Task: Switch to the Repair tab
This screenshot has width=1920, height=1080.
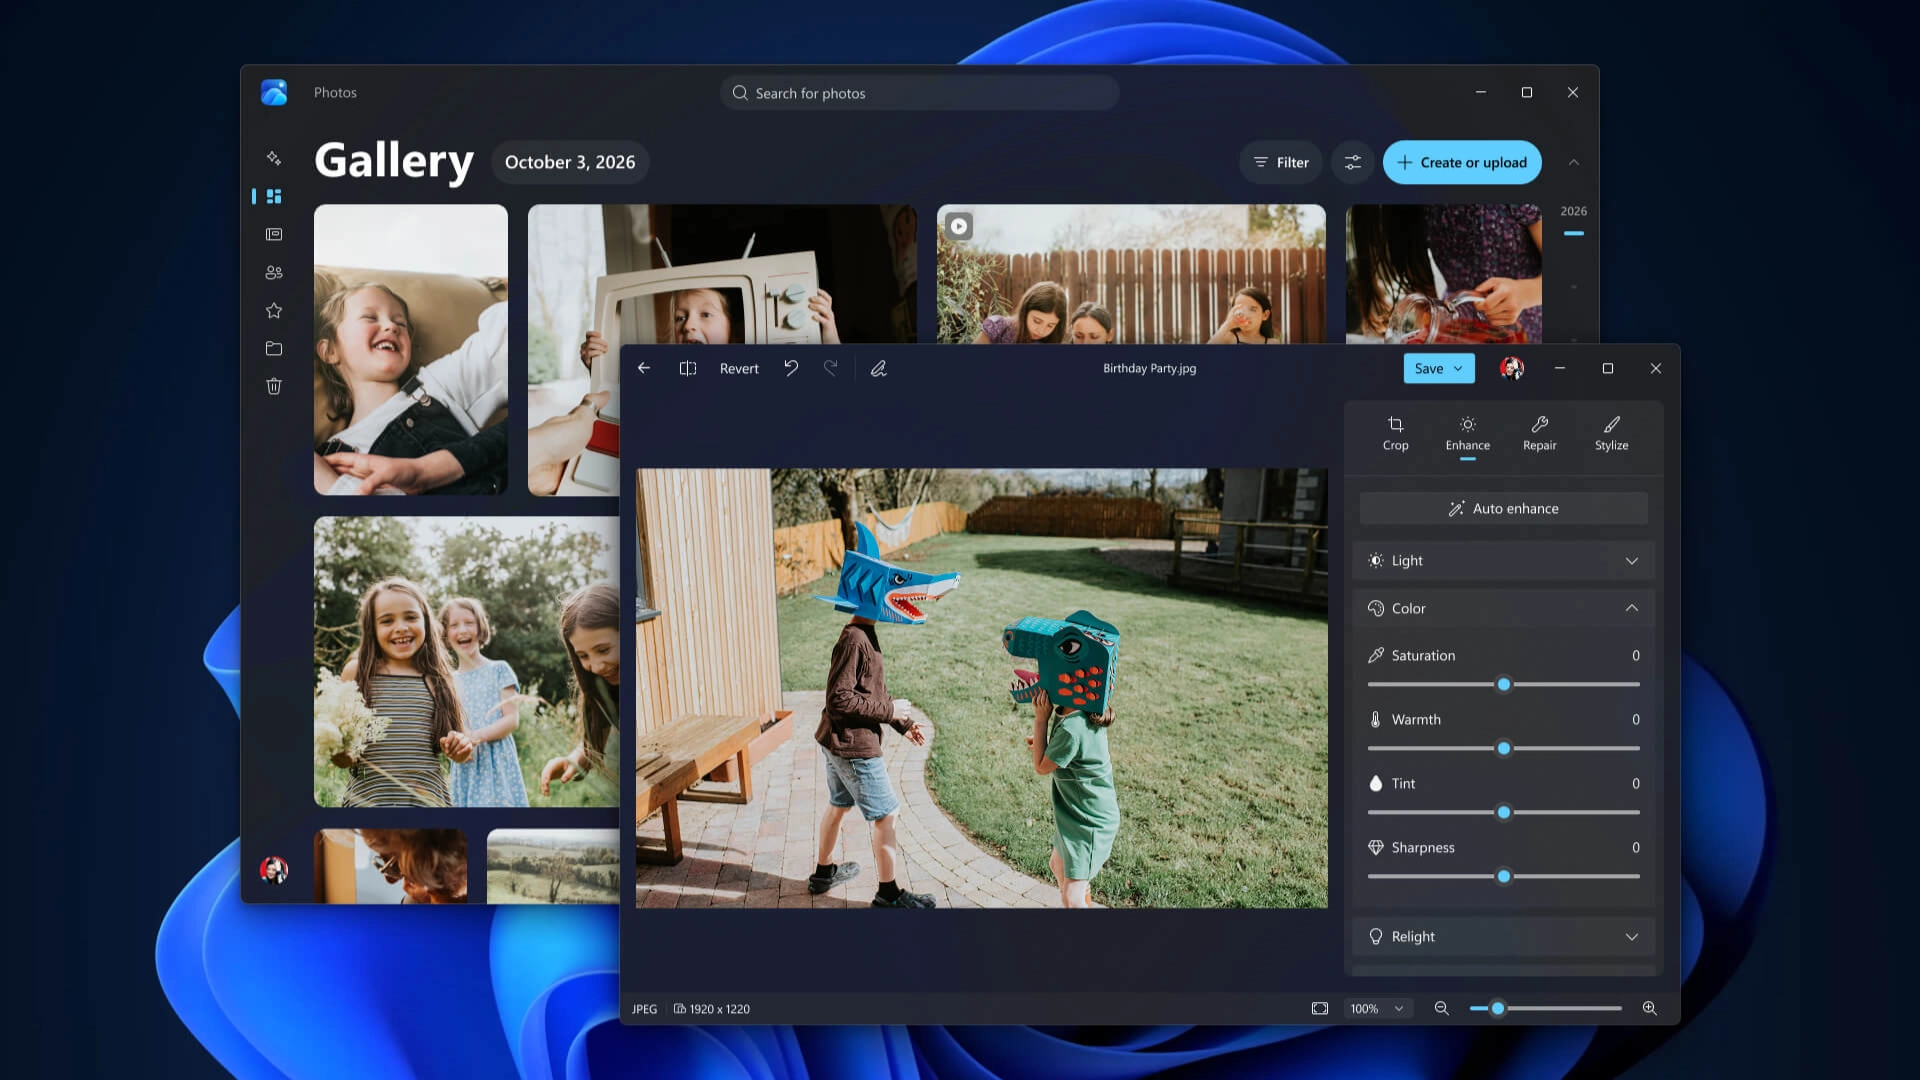Action: pyautogui.click(x=1540, y=434)
